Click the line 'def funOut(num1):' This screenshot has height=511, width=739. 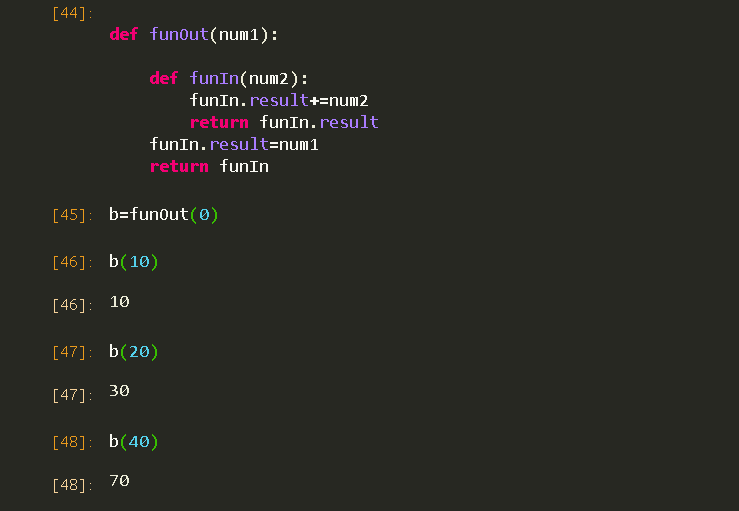click(194, 34)
